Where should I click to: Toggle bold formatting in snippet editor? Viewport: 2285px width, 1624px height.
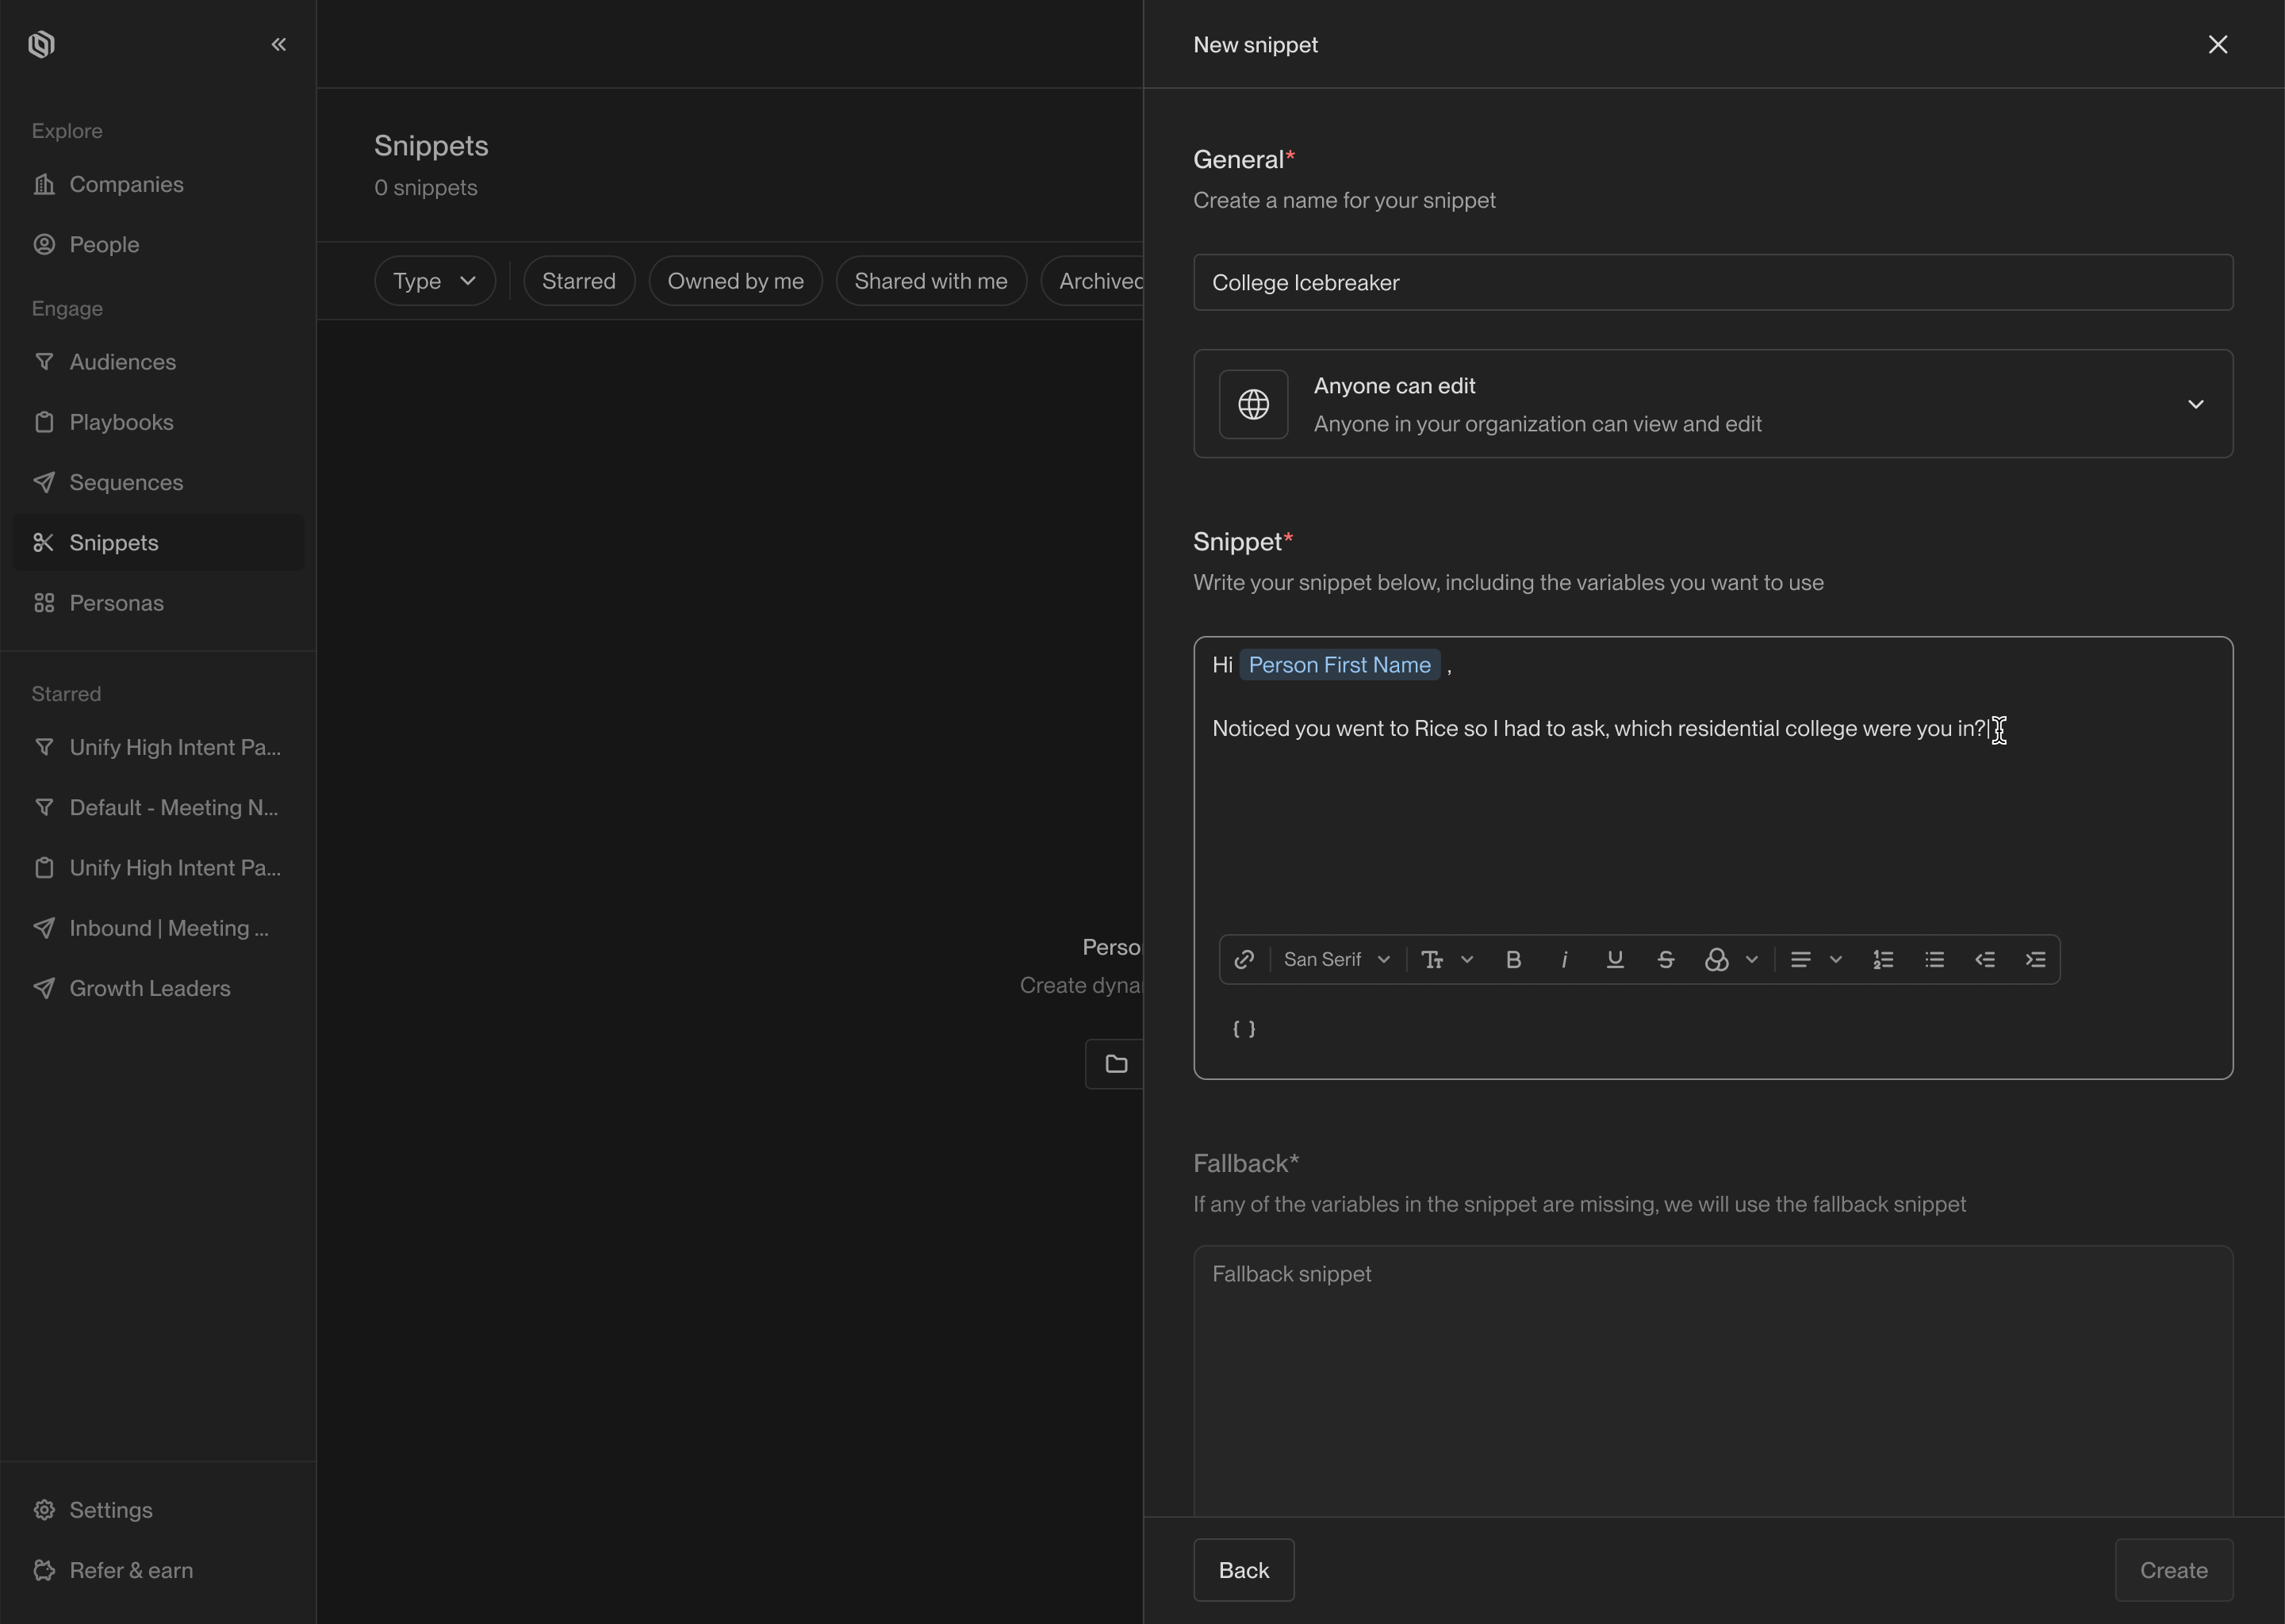click(x=1513, y=959)
